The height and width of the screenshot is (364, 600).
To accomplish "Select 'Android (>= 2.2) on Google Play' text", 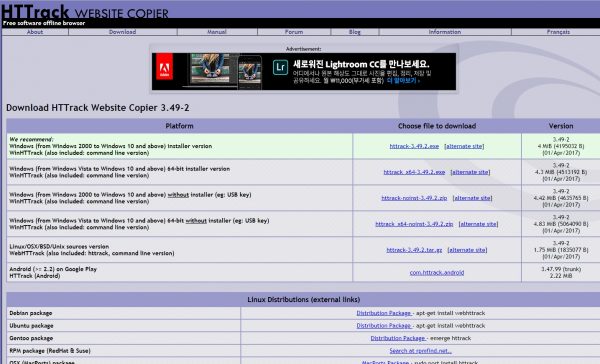I will [x=53, y=269].
